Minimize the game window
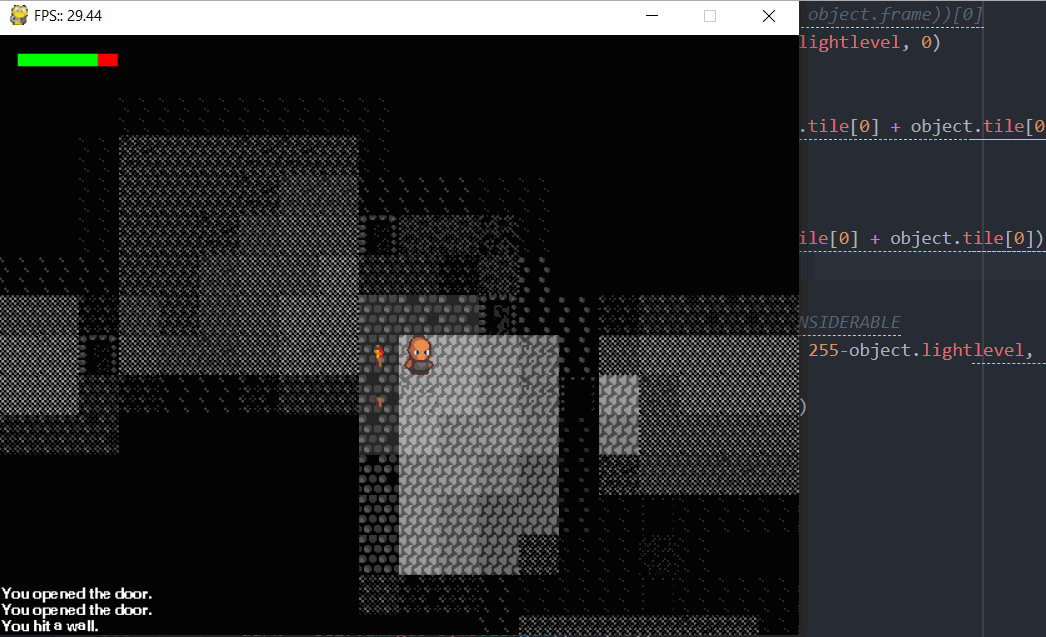The height and width of the screenshot is (637, 1046). (652, 16)
